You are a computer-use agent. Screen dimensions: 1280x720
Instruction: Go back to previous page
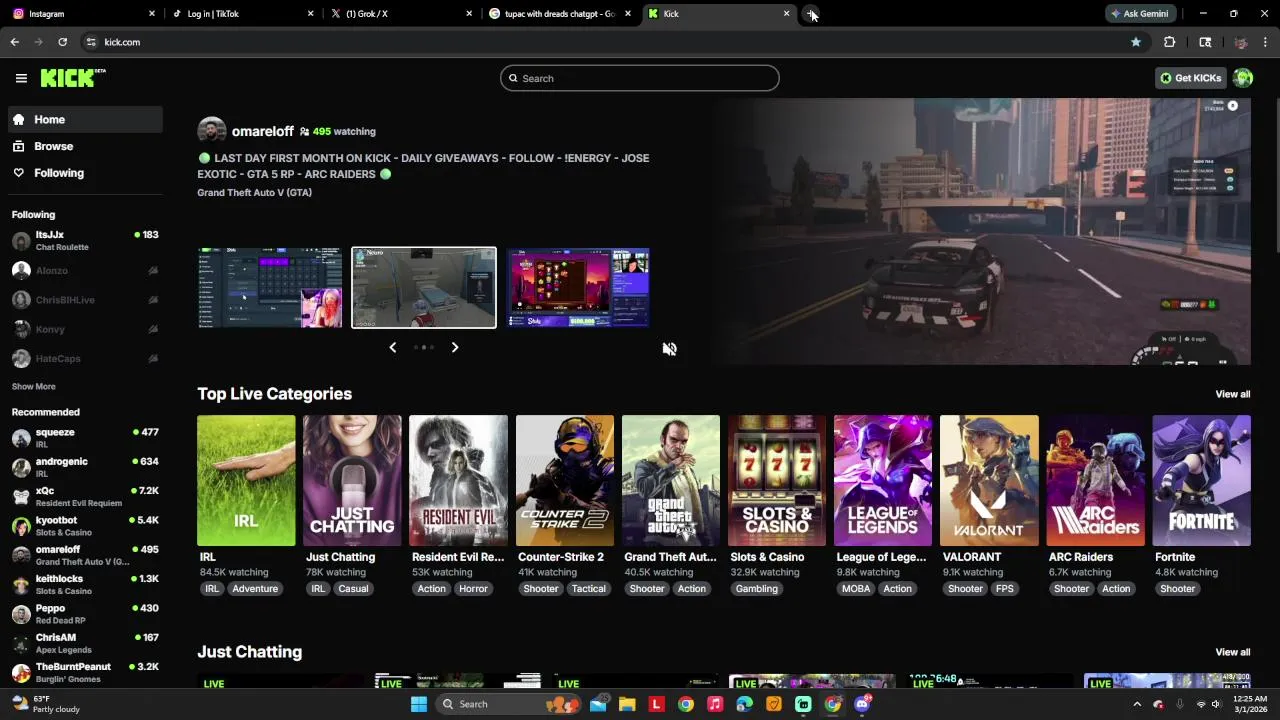[x=14, y=42]
